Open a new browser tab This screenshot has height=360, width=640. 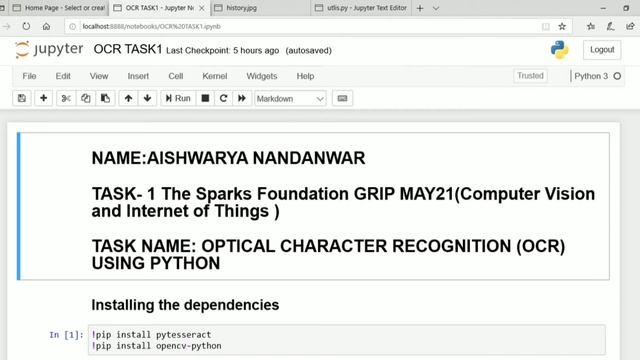420,8
